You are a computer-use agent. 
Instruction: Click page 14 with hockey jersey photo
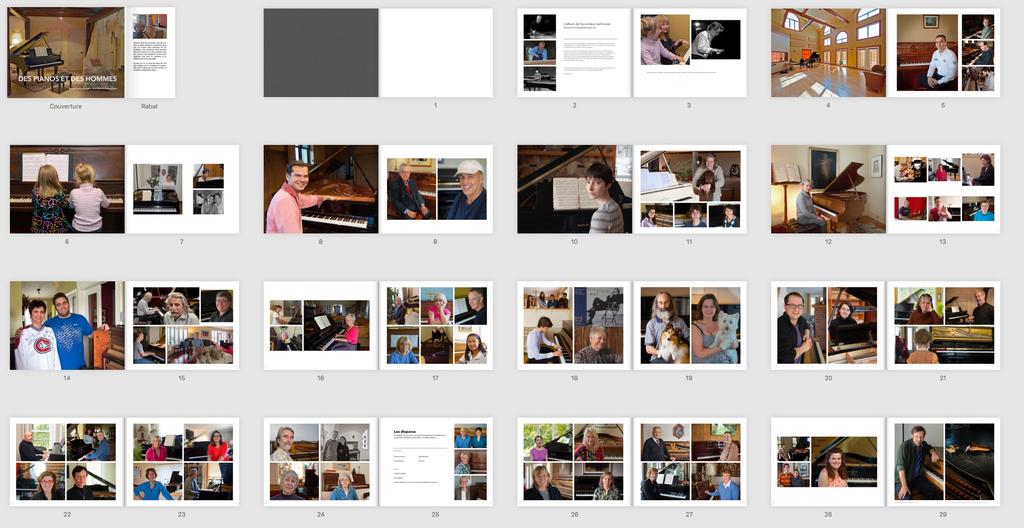pos(67,325)
